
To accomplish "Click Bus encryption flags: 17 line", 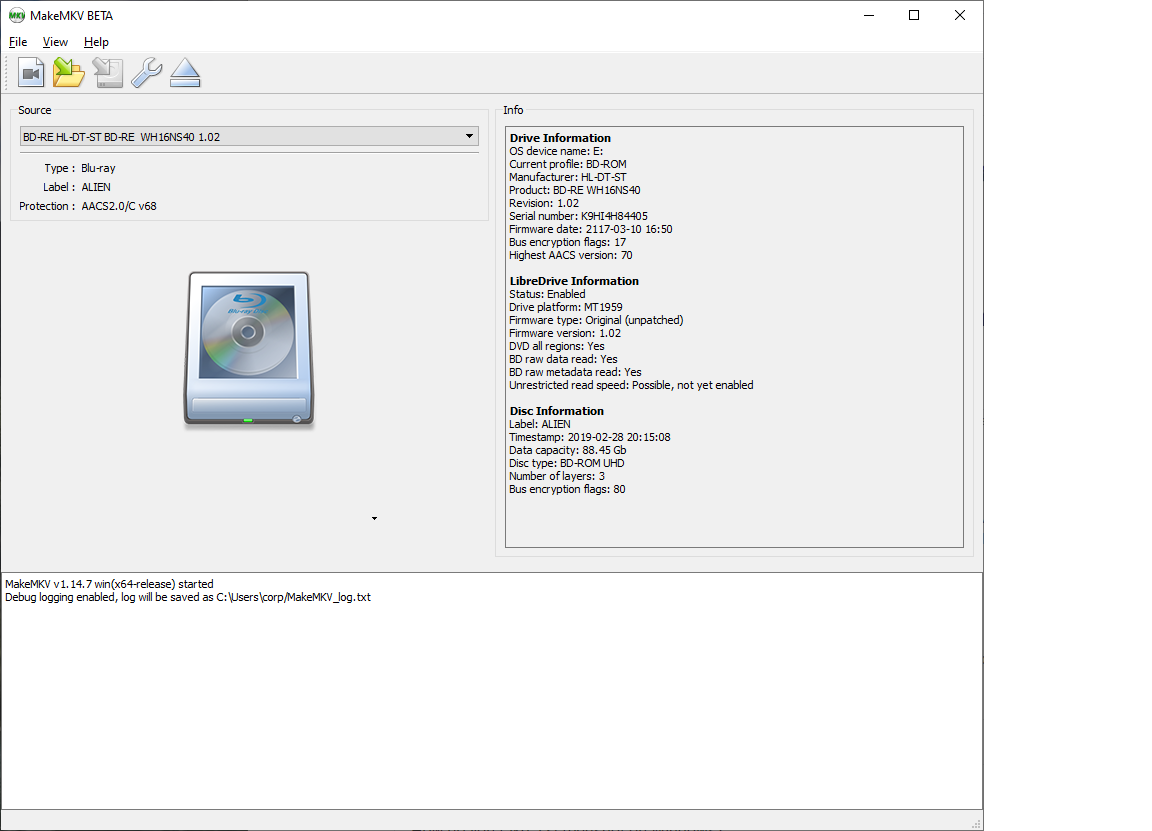I will tap(567, 242).
